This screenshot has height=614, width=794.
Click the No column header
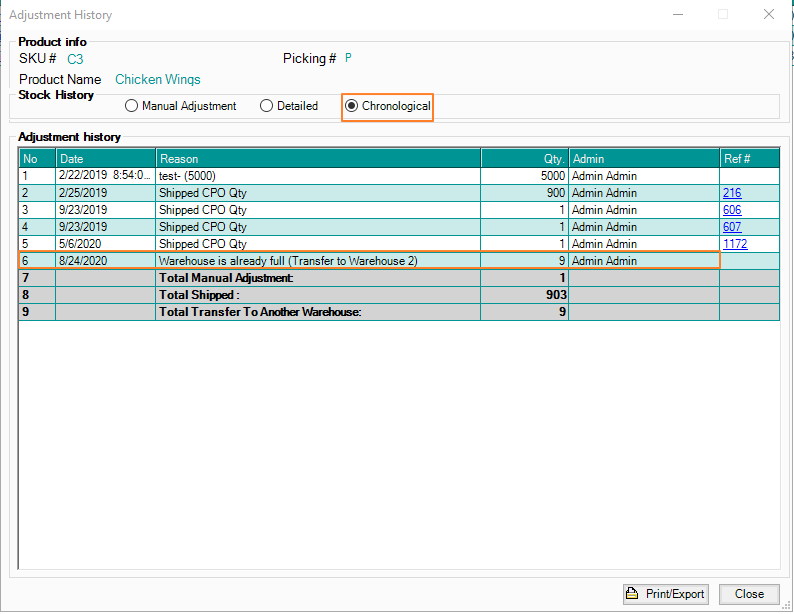pos(37,159)
